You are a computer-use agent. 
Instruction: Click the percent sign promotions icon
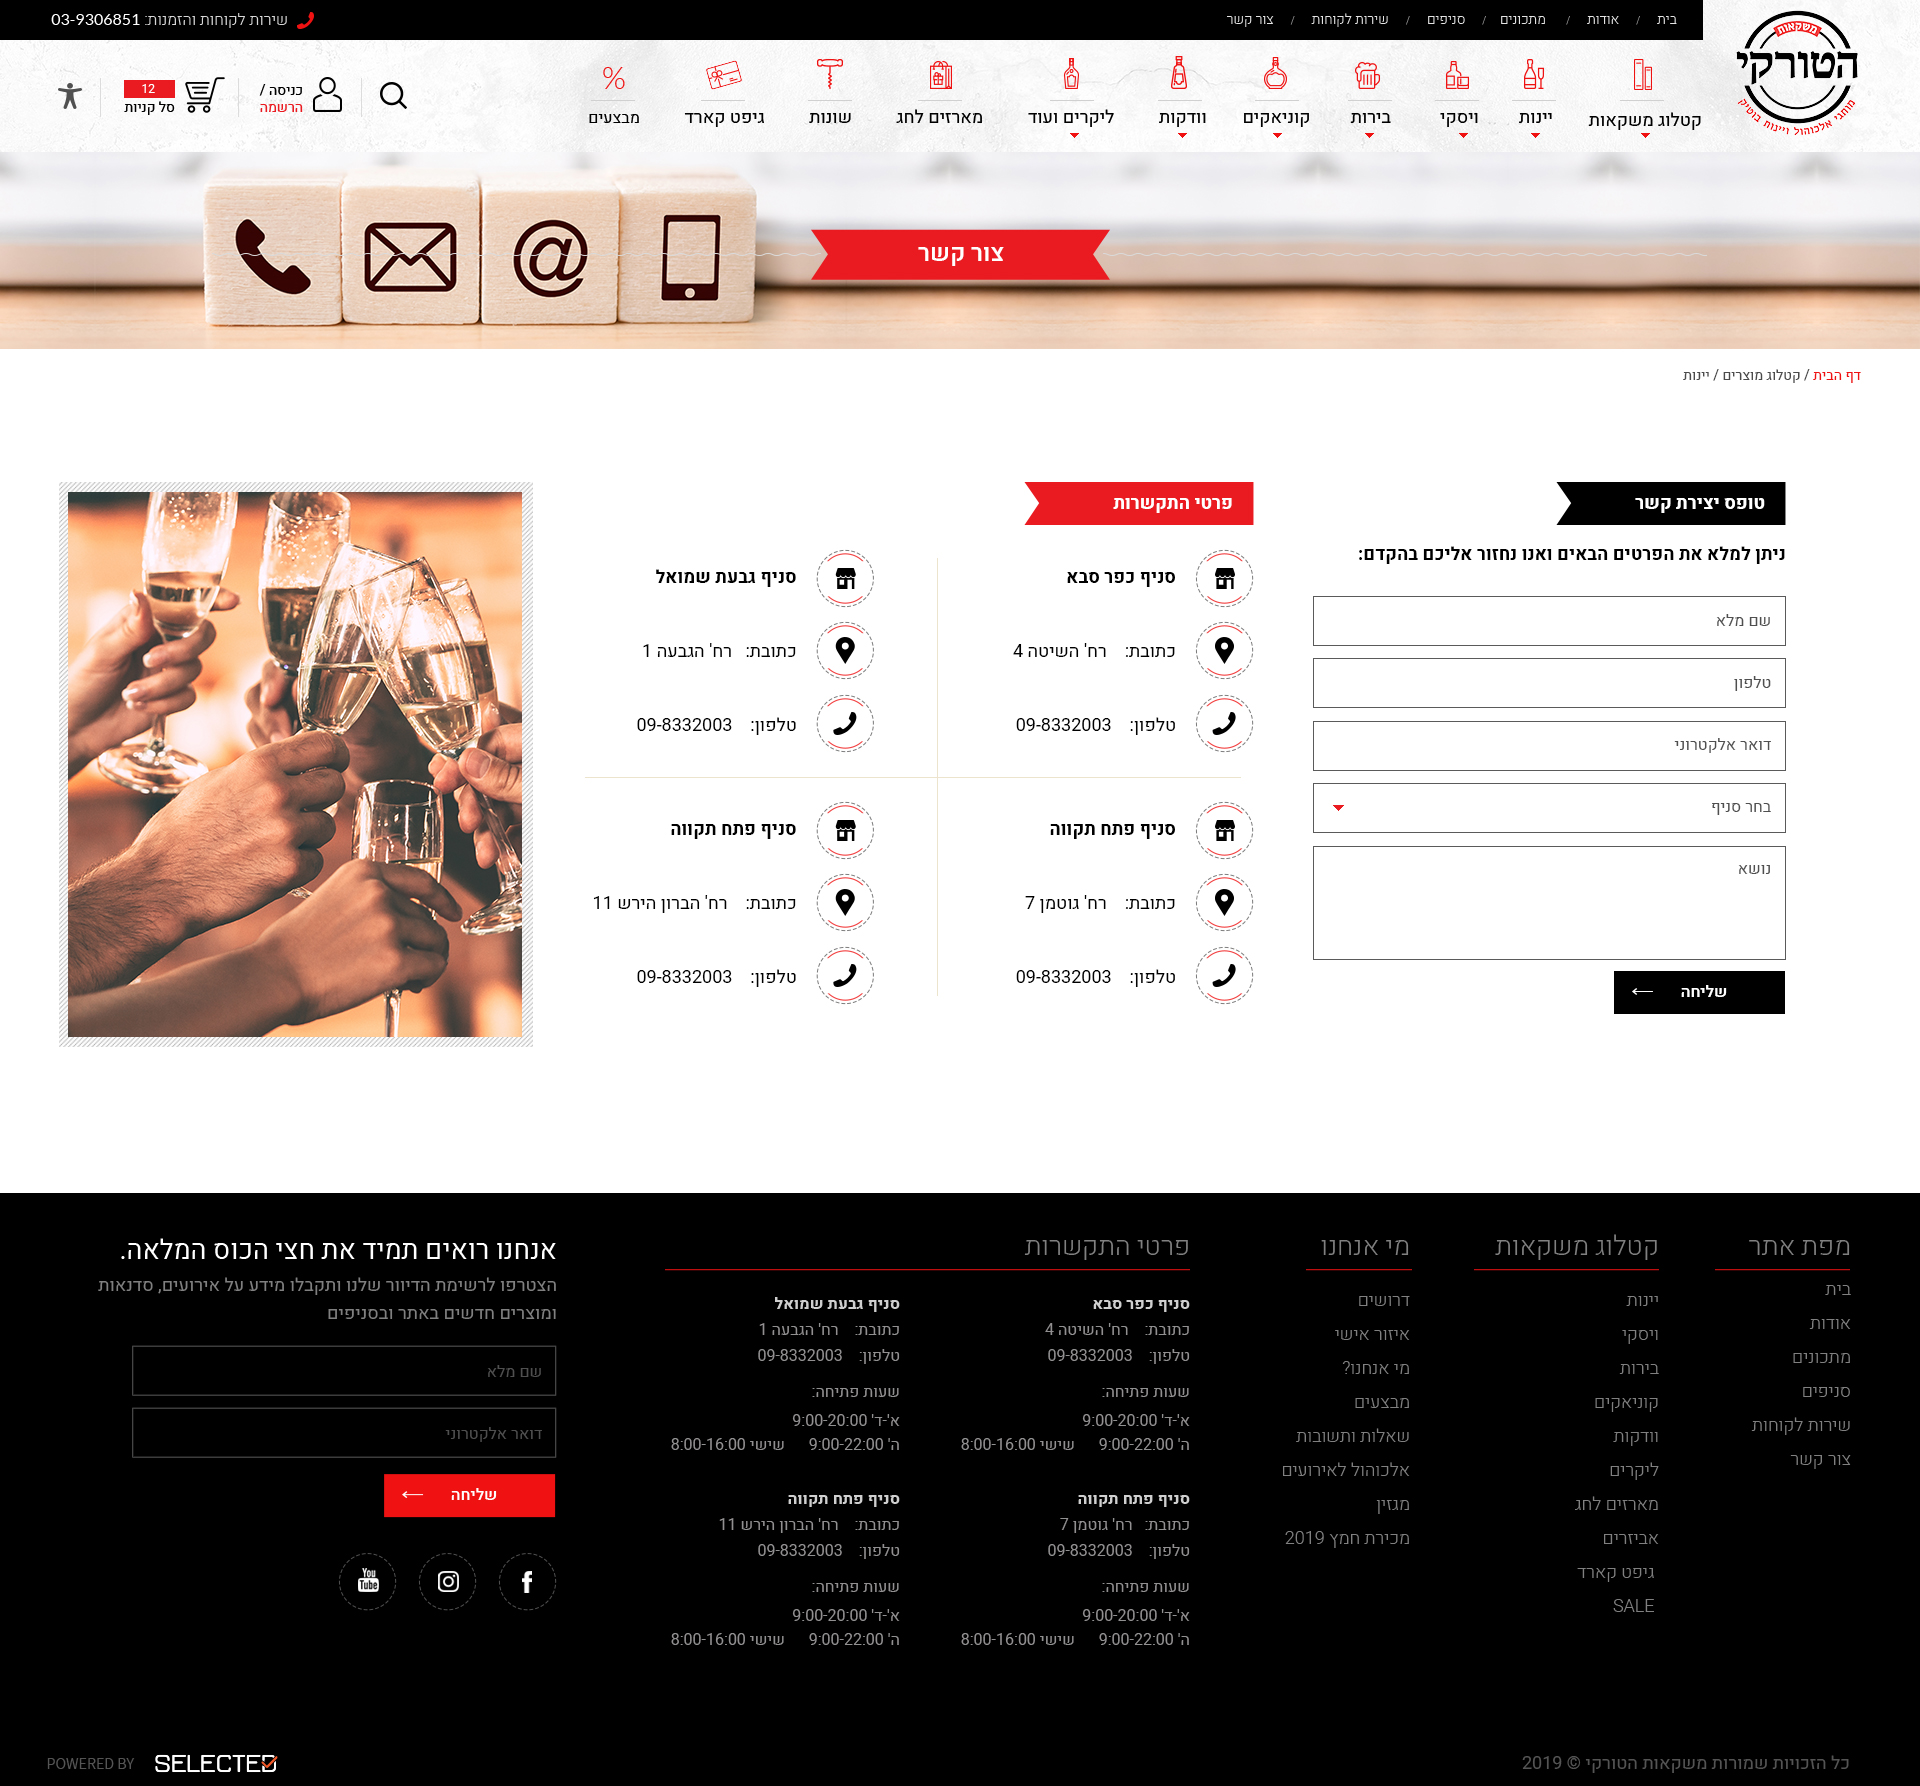click(x=613, y=78)
